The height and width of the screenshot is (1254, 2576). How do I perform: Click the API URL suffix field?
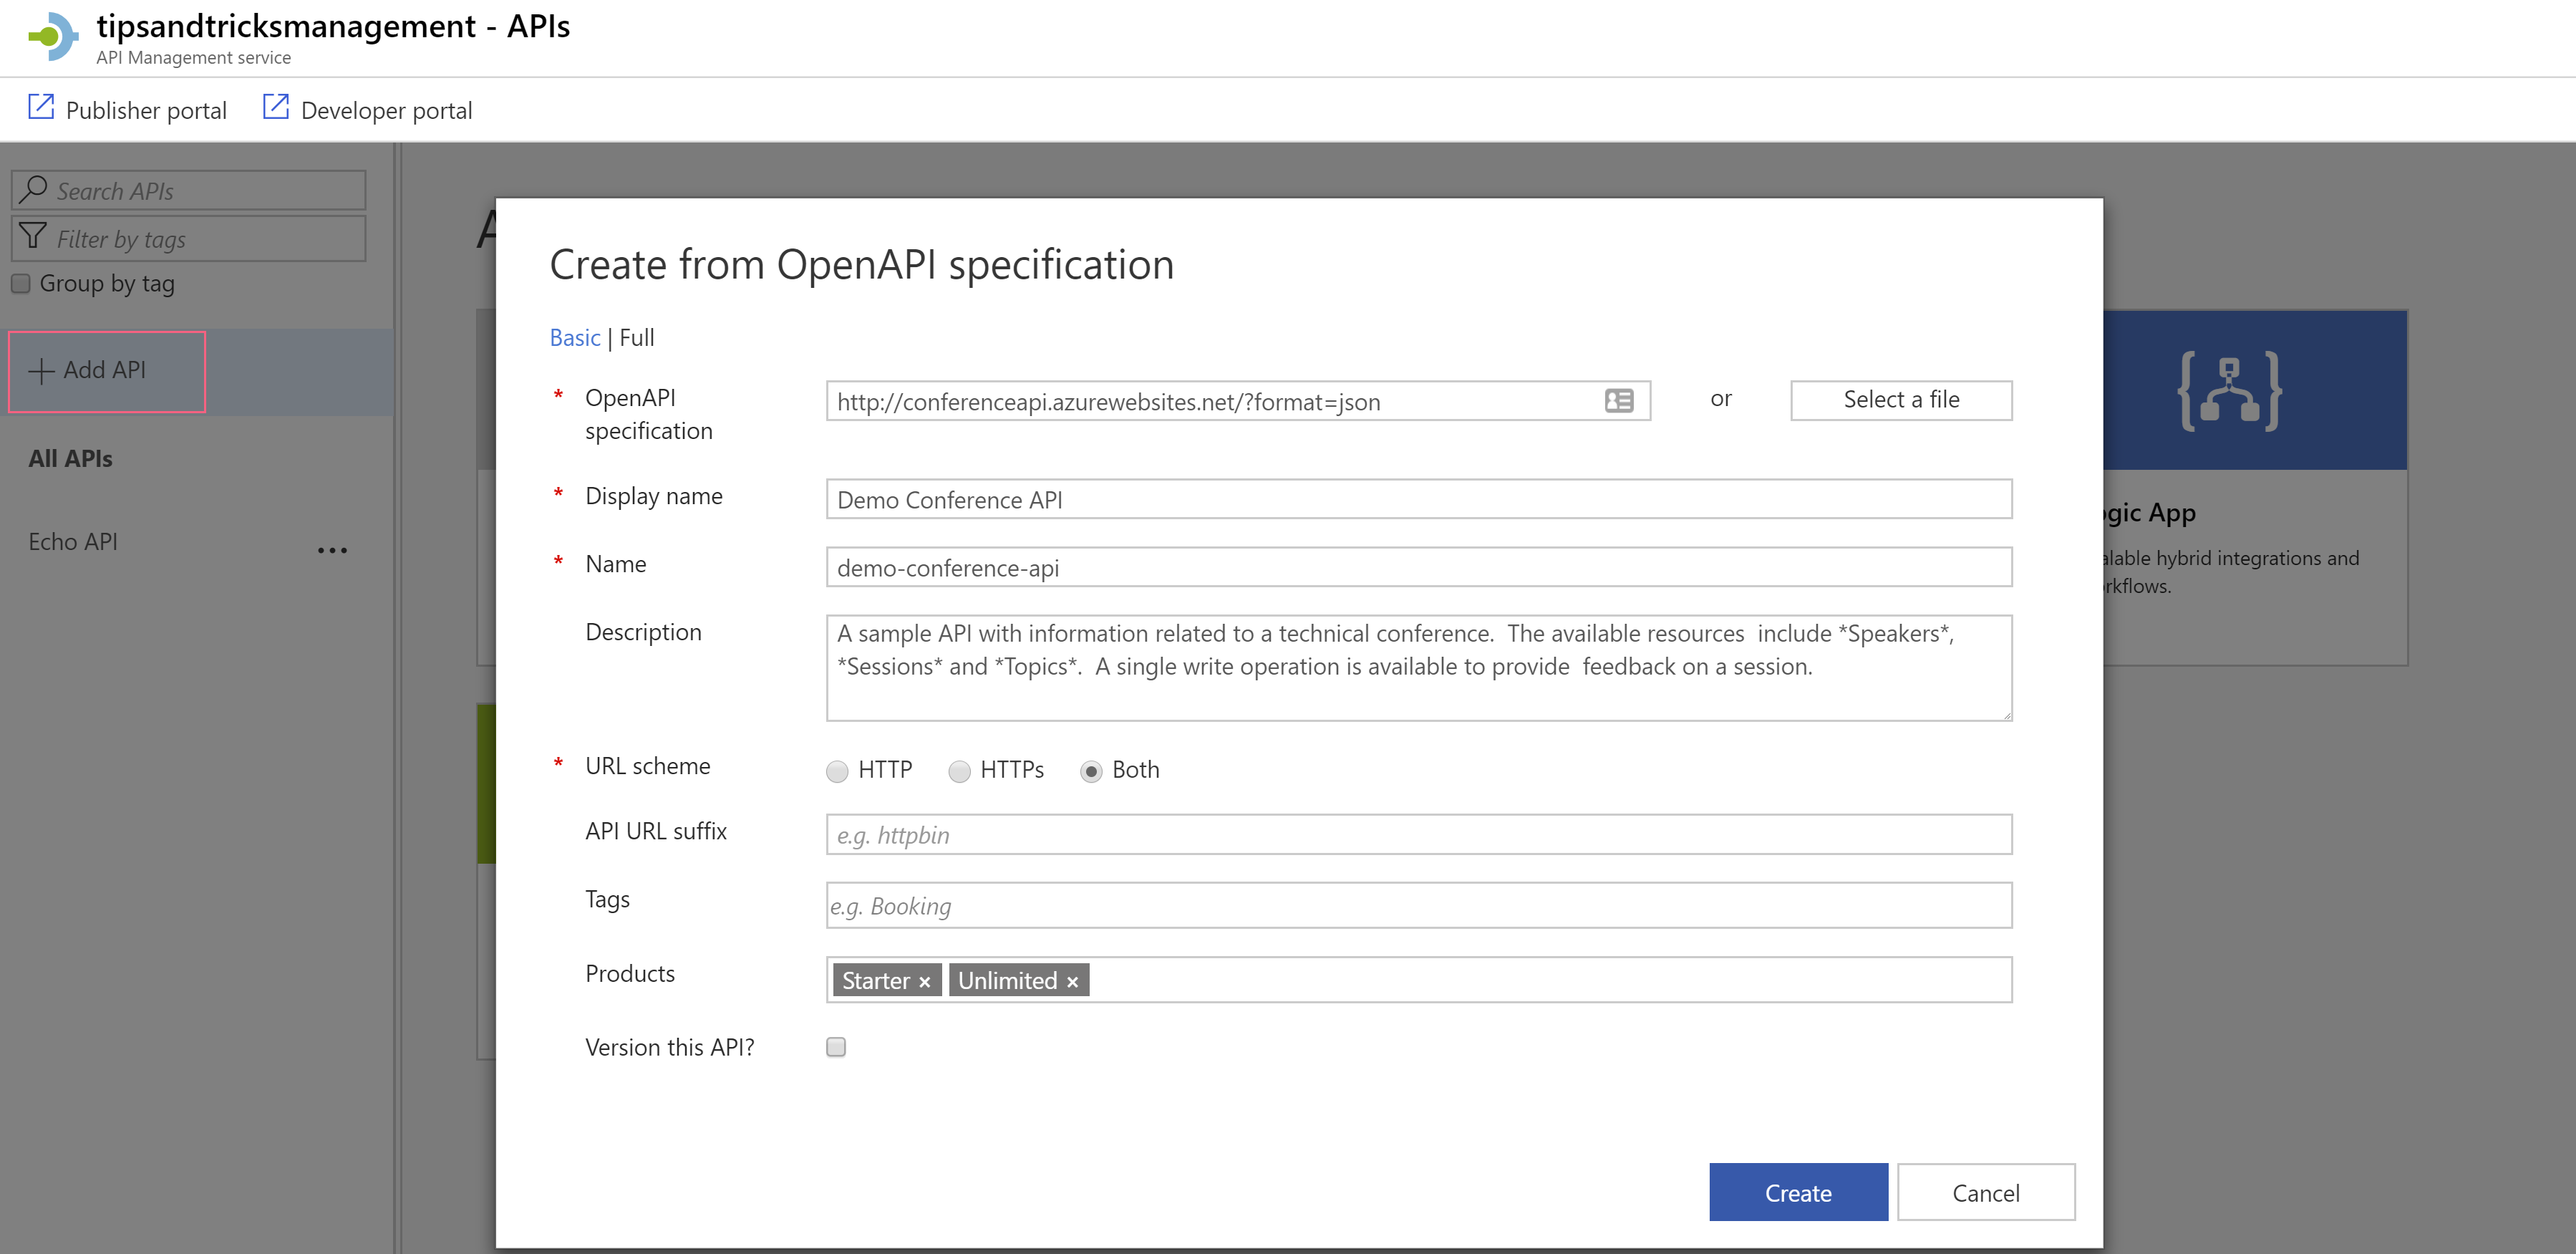click(x=1419, y=834)
